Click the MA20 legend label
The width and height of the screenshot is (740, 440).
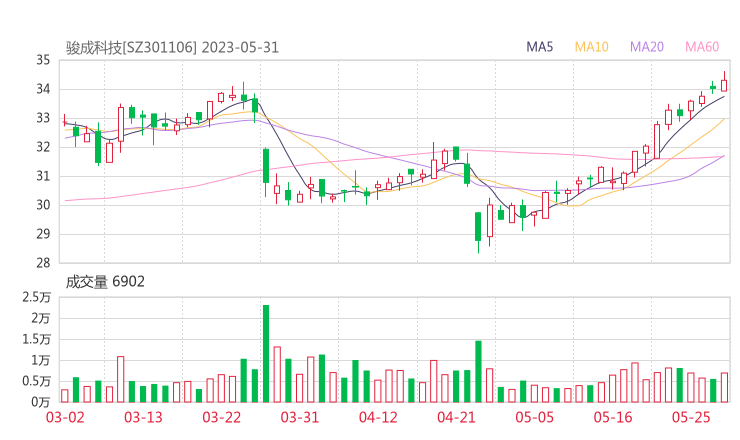point(647,47)
